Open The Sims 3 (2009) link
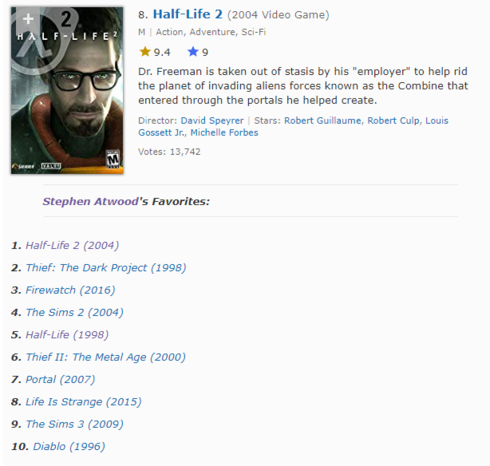The image size is (490, 466). [75, 424]
